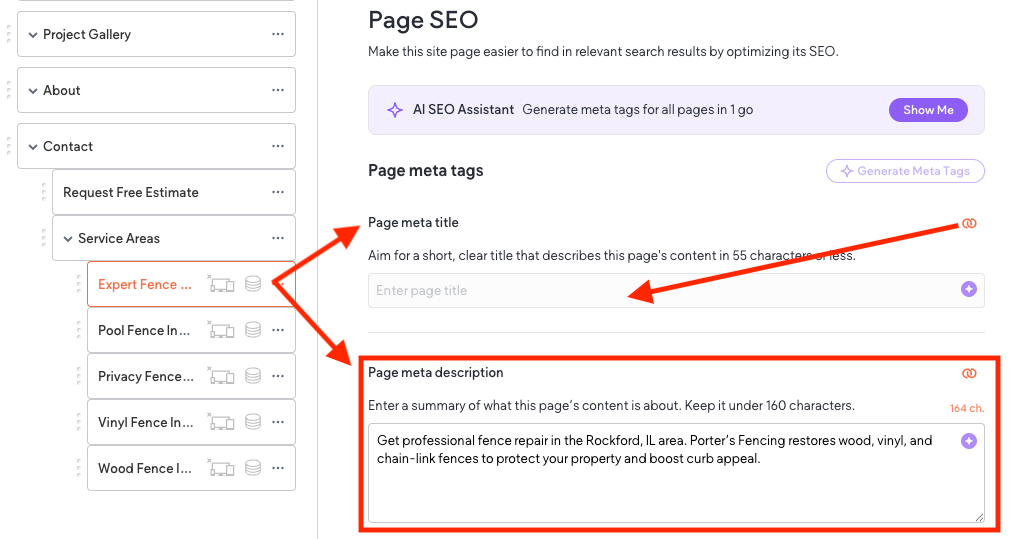Select the Wood Fence page in sidebar
This screenshot has height=539, width=1027.
pos(144,469)
